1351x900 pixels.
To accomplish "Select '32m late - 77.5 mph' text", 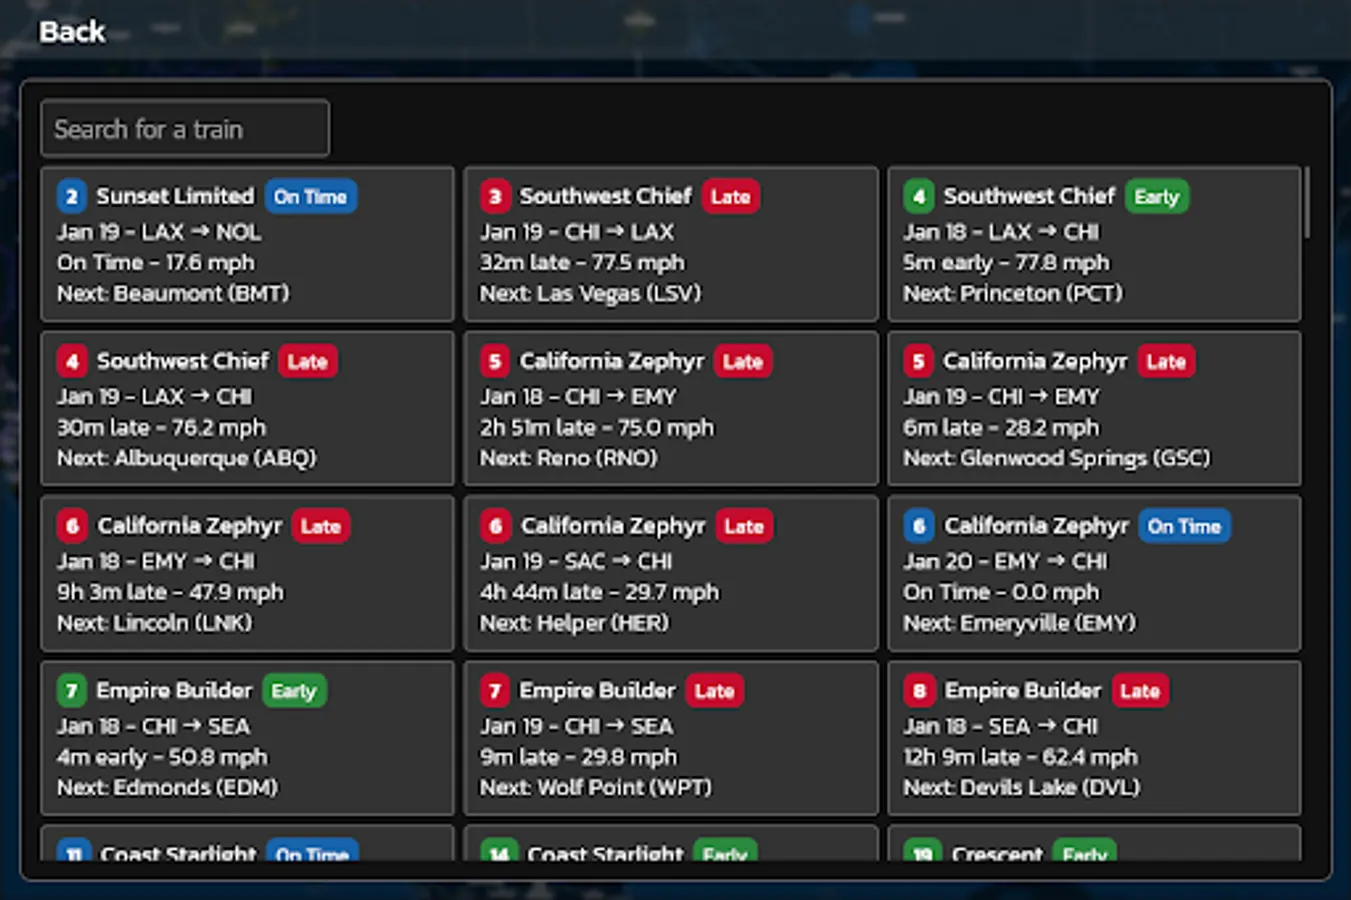I will click(582, 263).
